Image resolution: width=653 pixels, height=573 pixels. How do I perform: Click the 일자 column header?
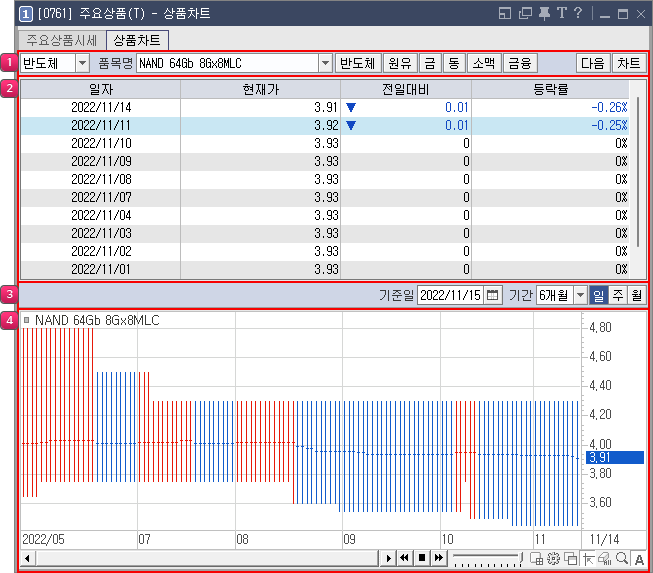click(x=101, y=89)
